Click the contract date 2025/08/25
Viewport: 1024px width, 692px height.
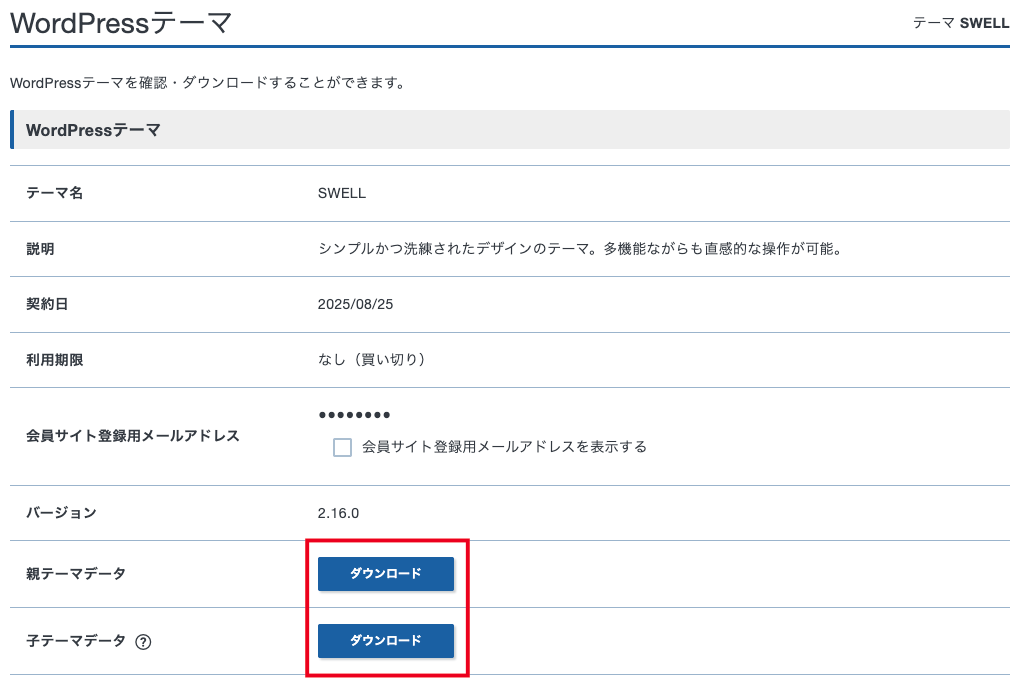[x=355, y=304]
